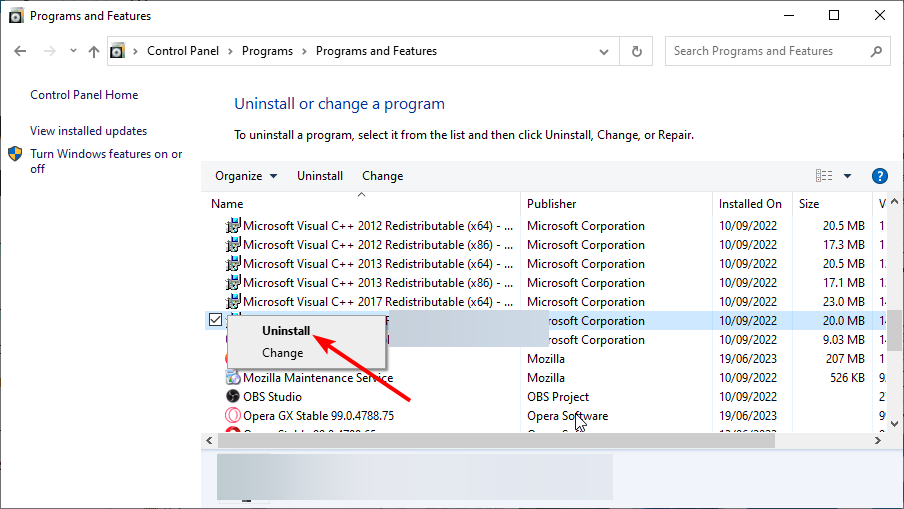The height and width of the screenshot is (509, 904).
Task: Click the Visual C++ 2012 x86 installer icon
Action: tap(233, 244)
